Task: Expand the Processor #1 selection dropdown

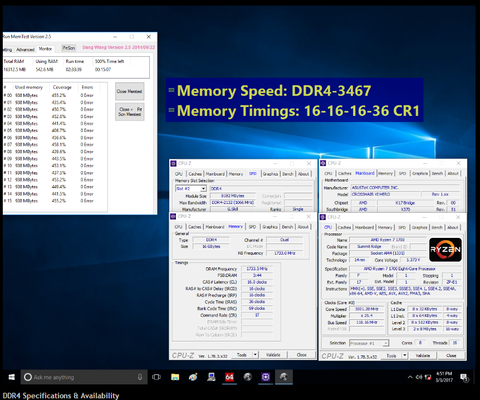Action: [386, 343]
